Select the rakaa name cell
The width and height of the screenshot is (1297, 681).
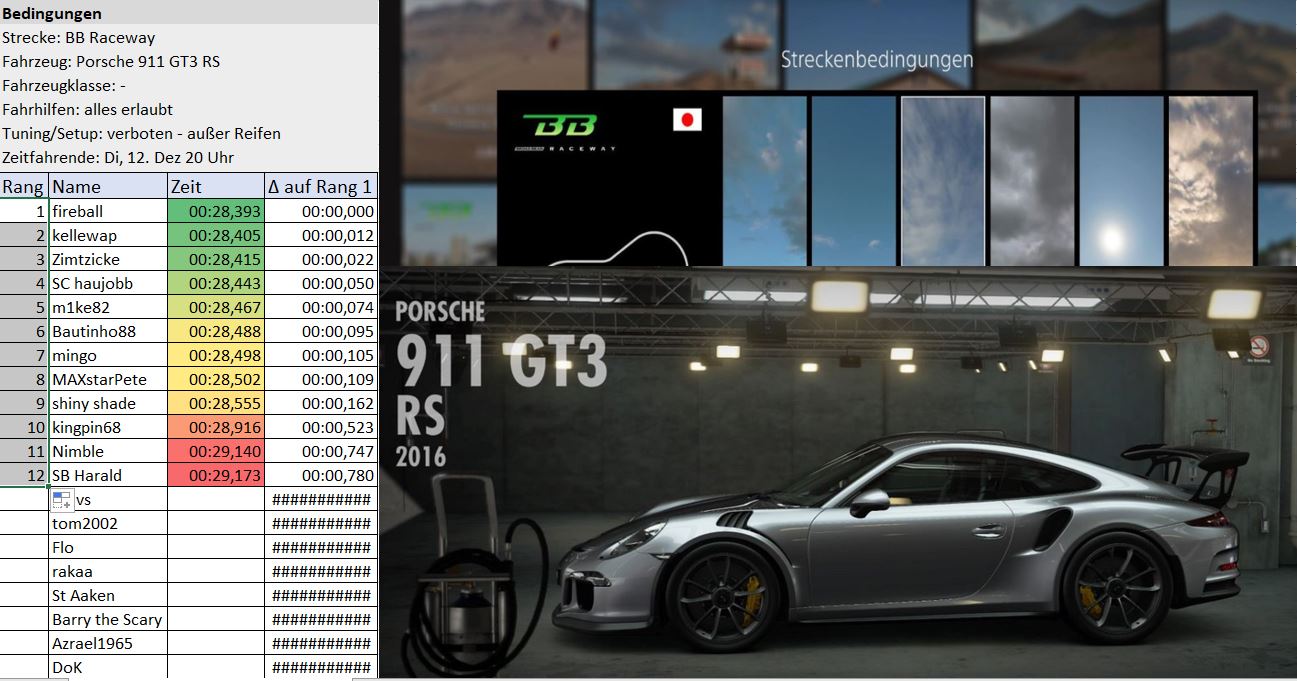tap(108, 571)
